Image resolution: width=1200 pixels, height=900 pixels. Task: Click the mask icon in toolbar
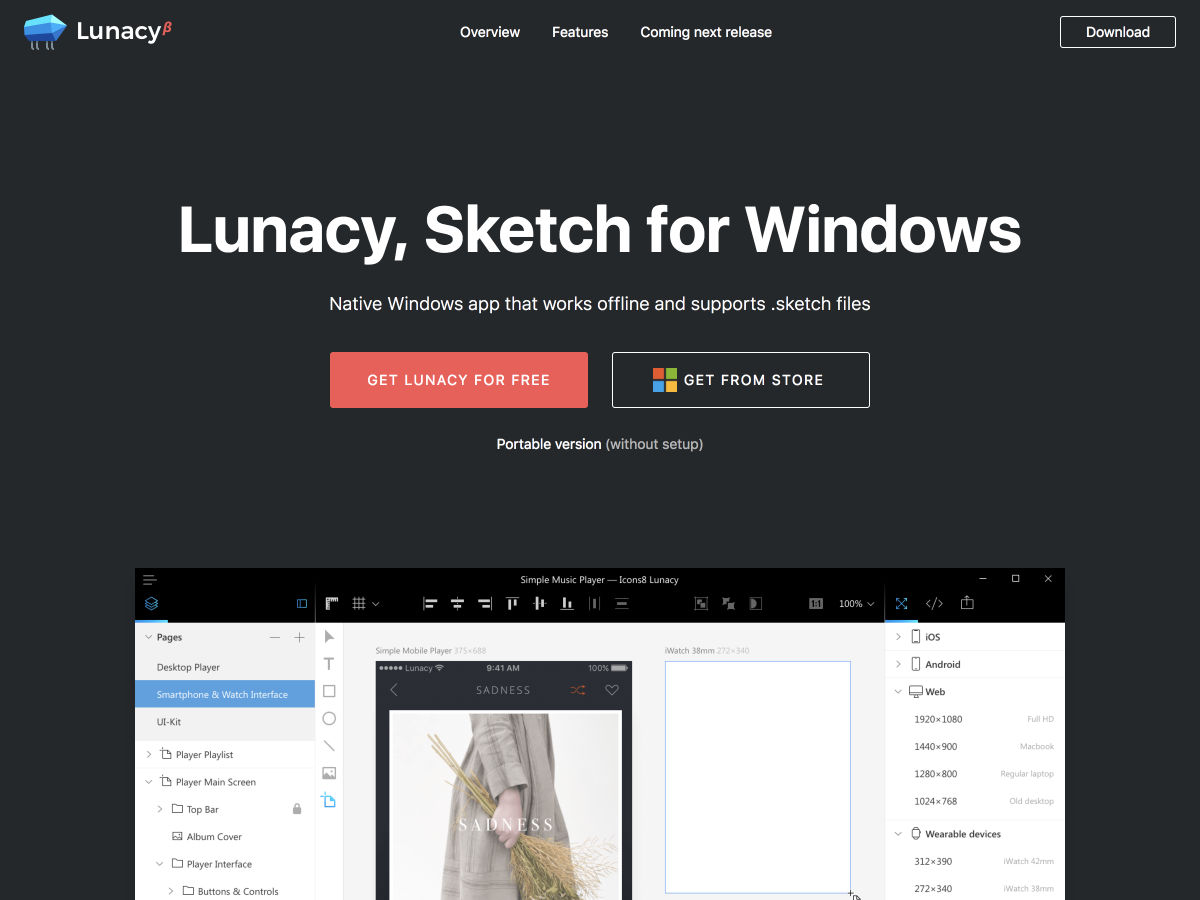[x=755, y=603]
